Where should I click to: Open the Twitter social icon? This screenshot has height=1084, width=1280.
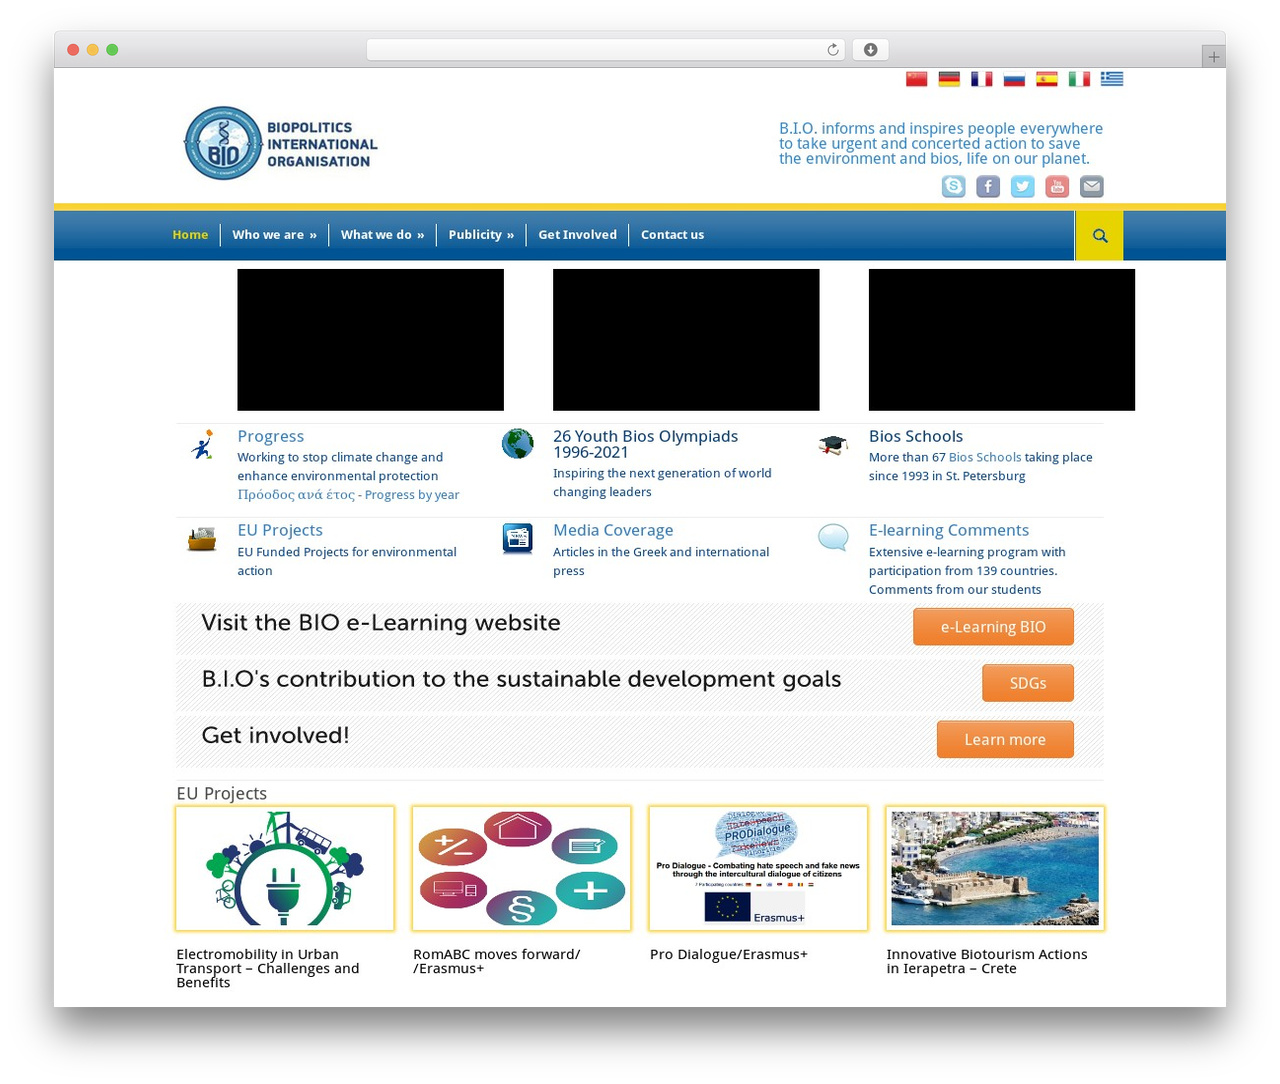tap(1022, 186)
